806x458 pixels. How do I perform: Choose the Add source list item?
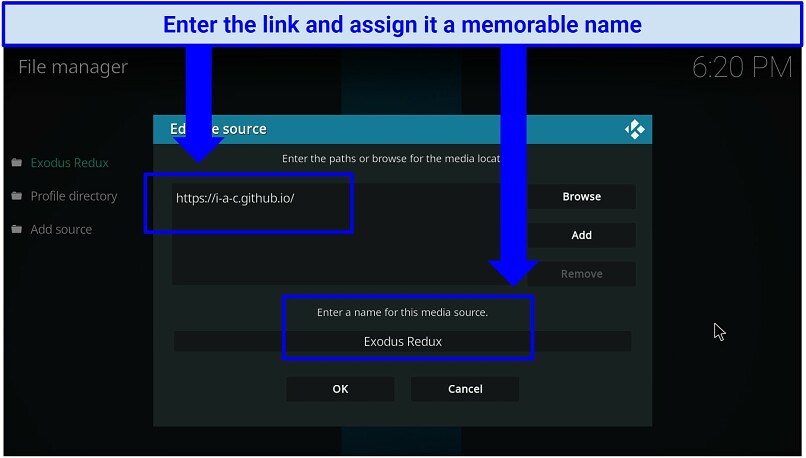pyautogui.click(x=61, y=229)
